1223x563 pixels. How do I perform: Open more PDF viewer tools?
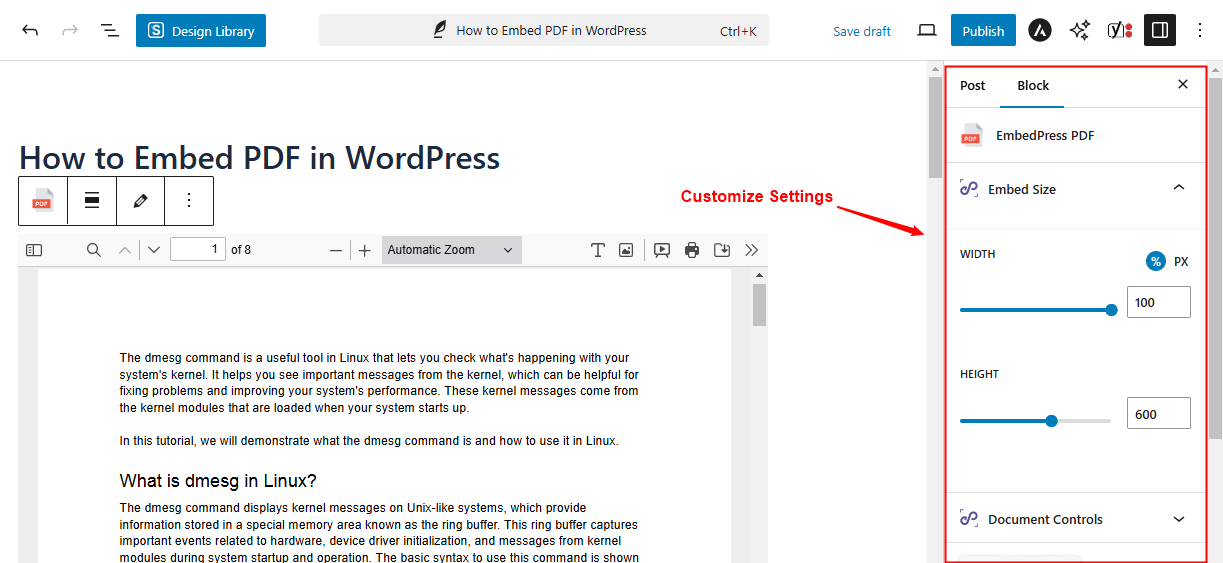coord(752,250)
